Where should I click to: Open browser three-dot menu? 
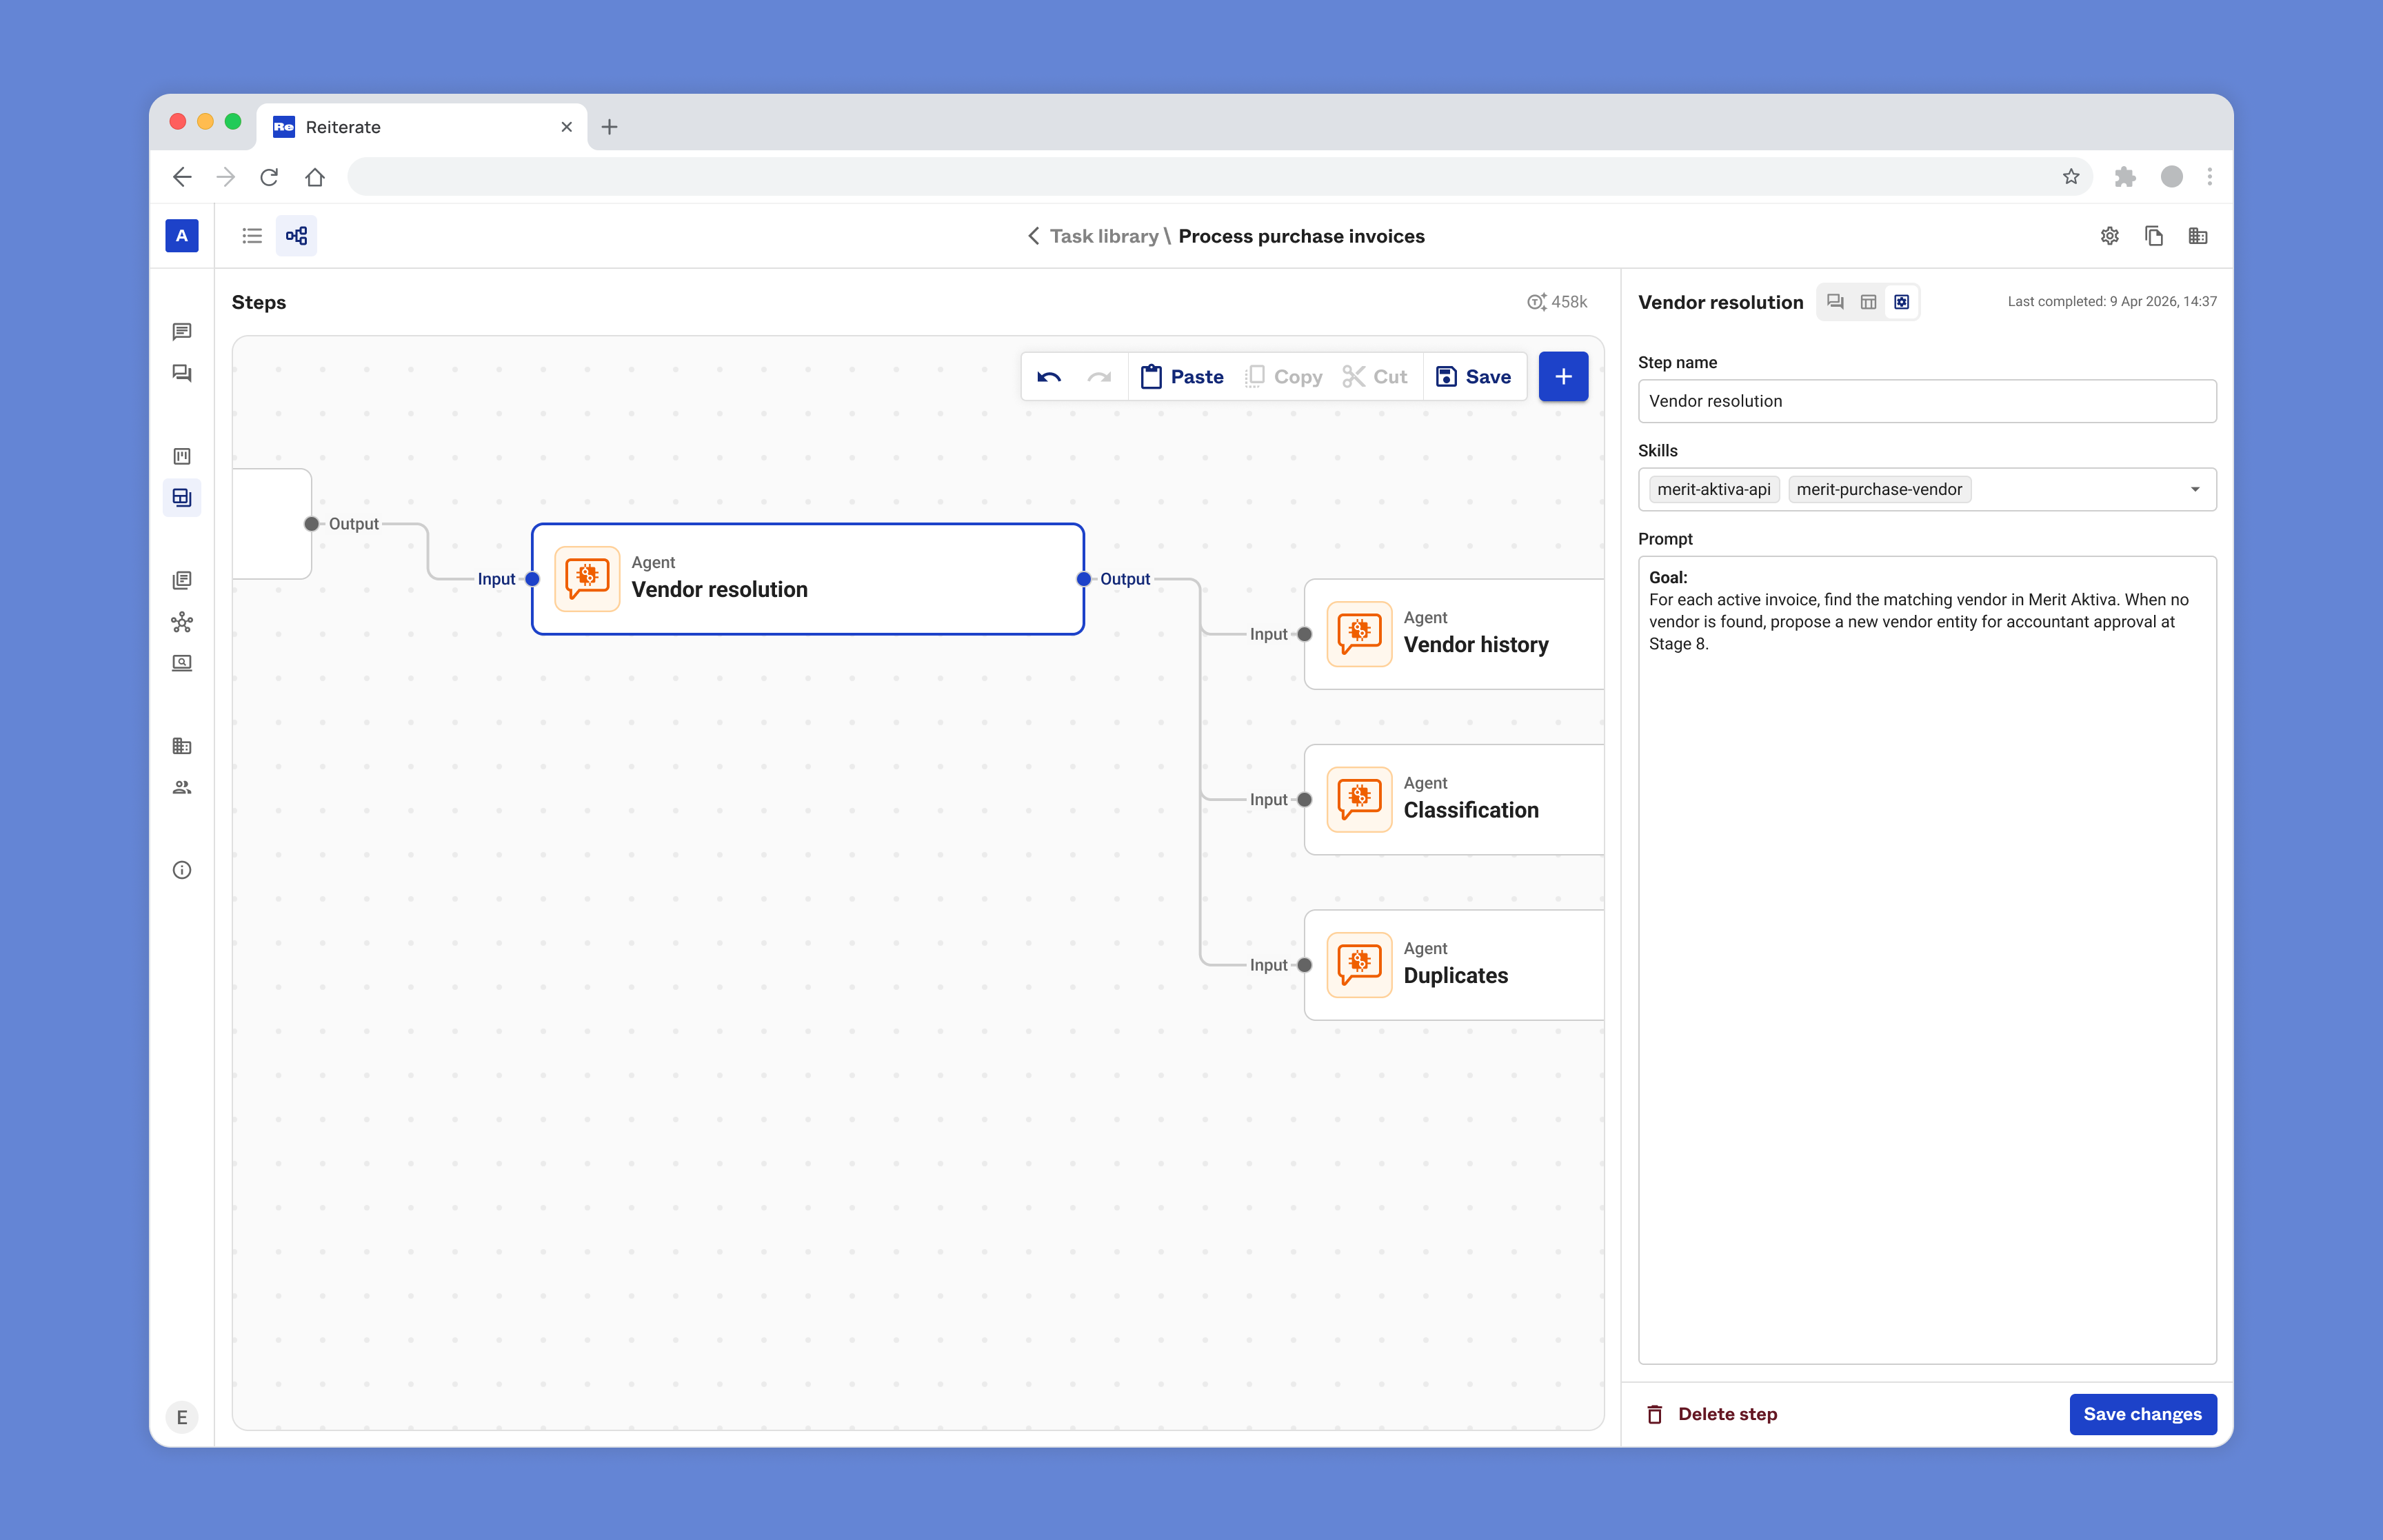pos(2210,177)
